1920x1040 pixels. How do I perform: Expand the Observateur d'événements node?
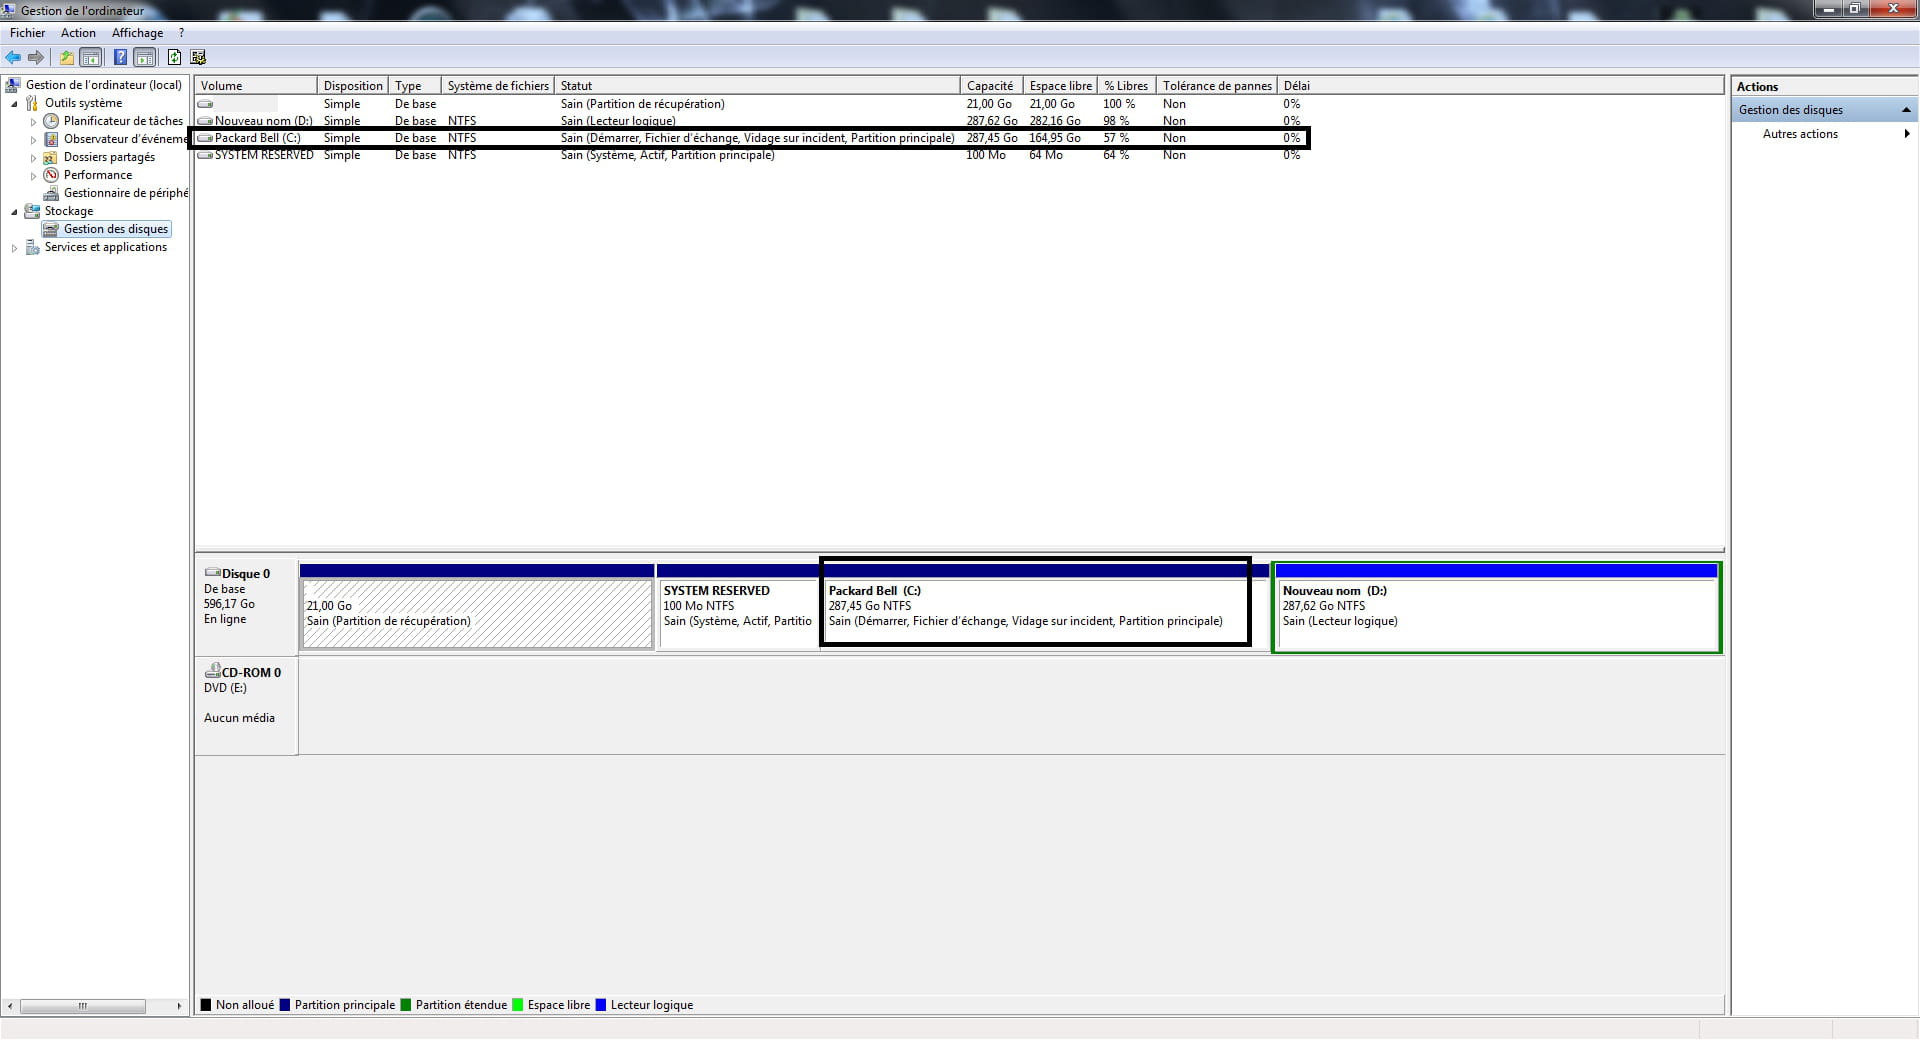[x=33, y=140]
